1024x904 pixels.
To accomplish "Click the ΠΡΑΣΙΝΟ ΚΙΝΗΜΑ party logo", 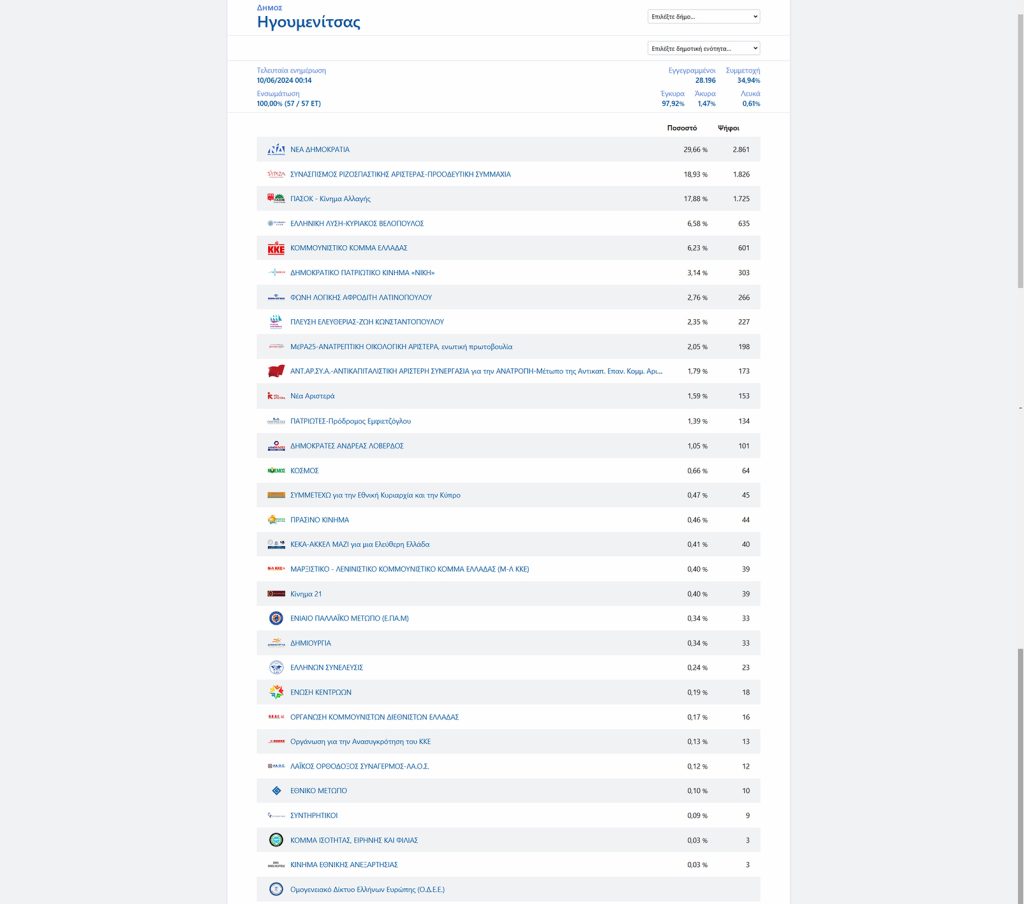I will [276, 520].
